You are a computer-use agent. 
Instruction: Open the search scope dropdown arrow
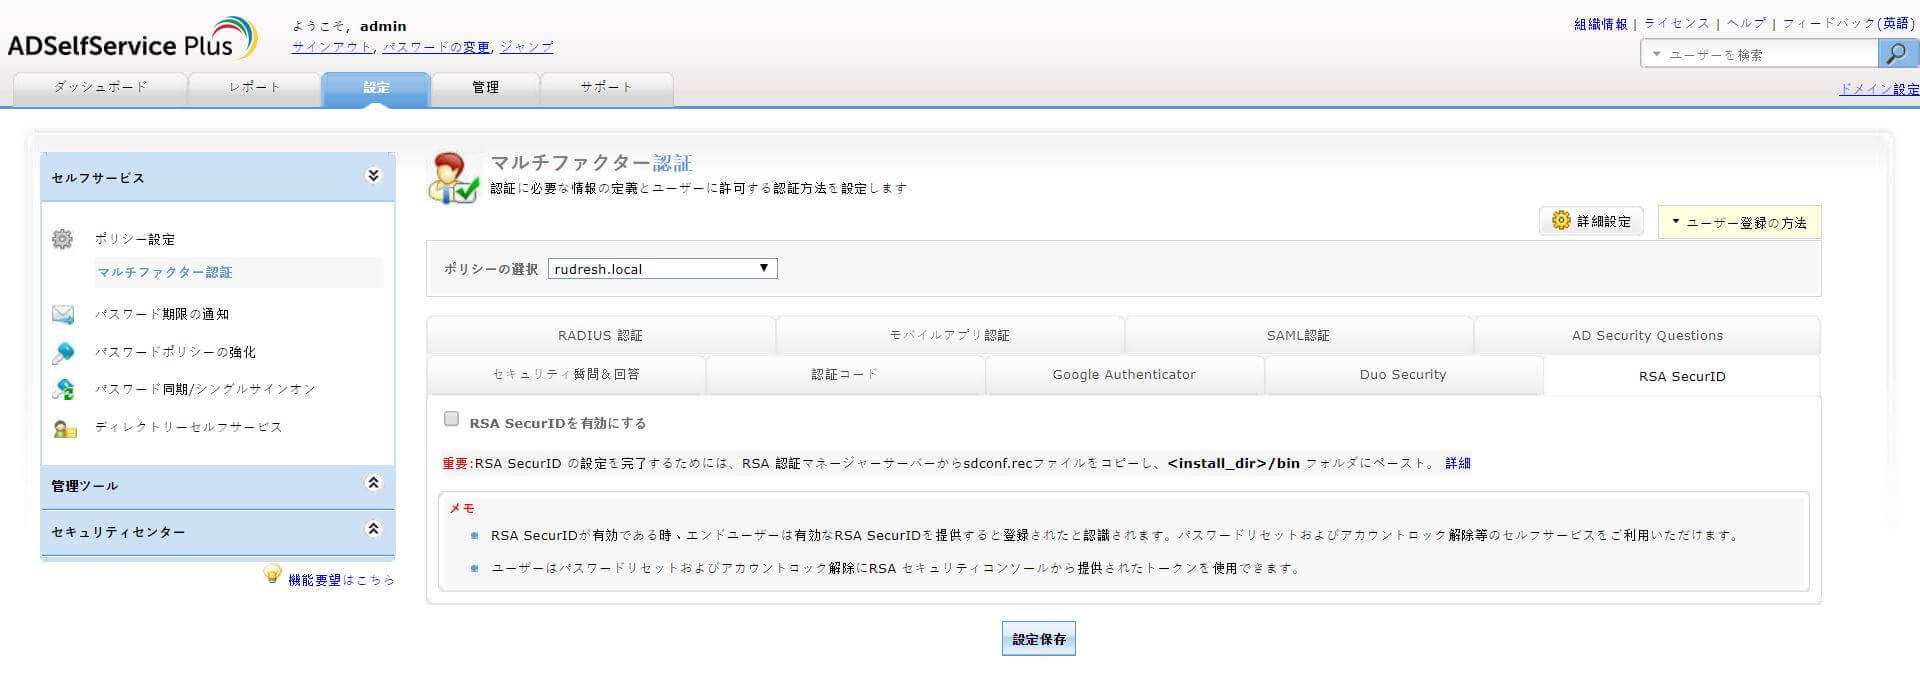(x=1656, y=54)
